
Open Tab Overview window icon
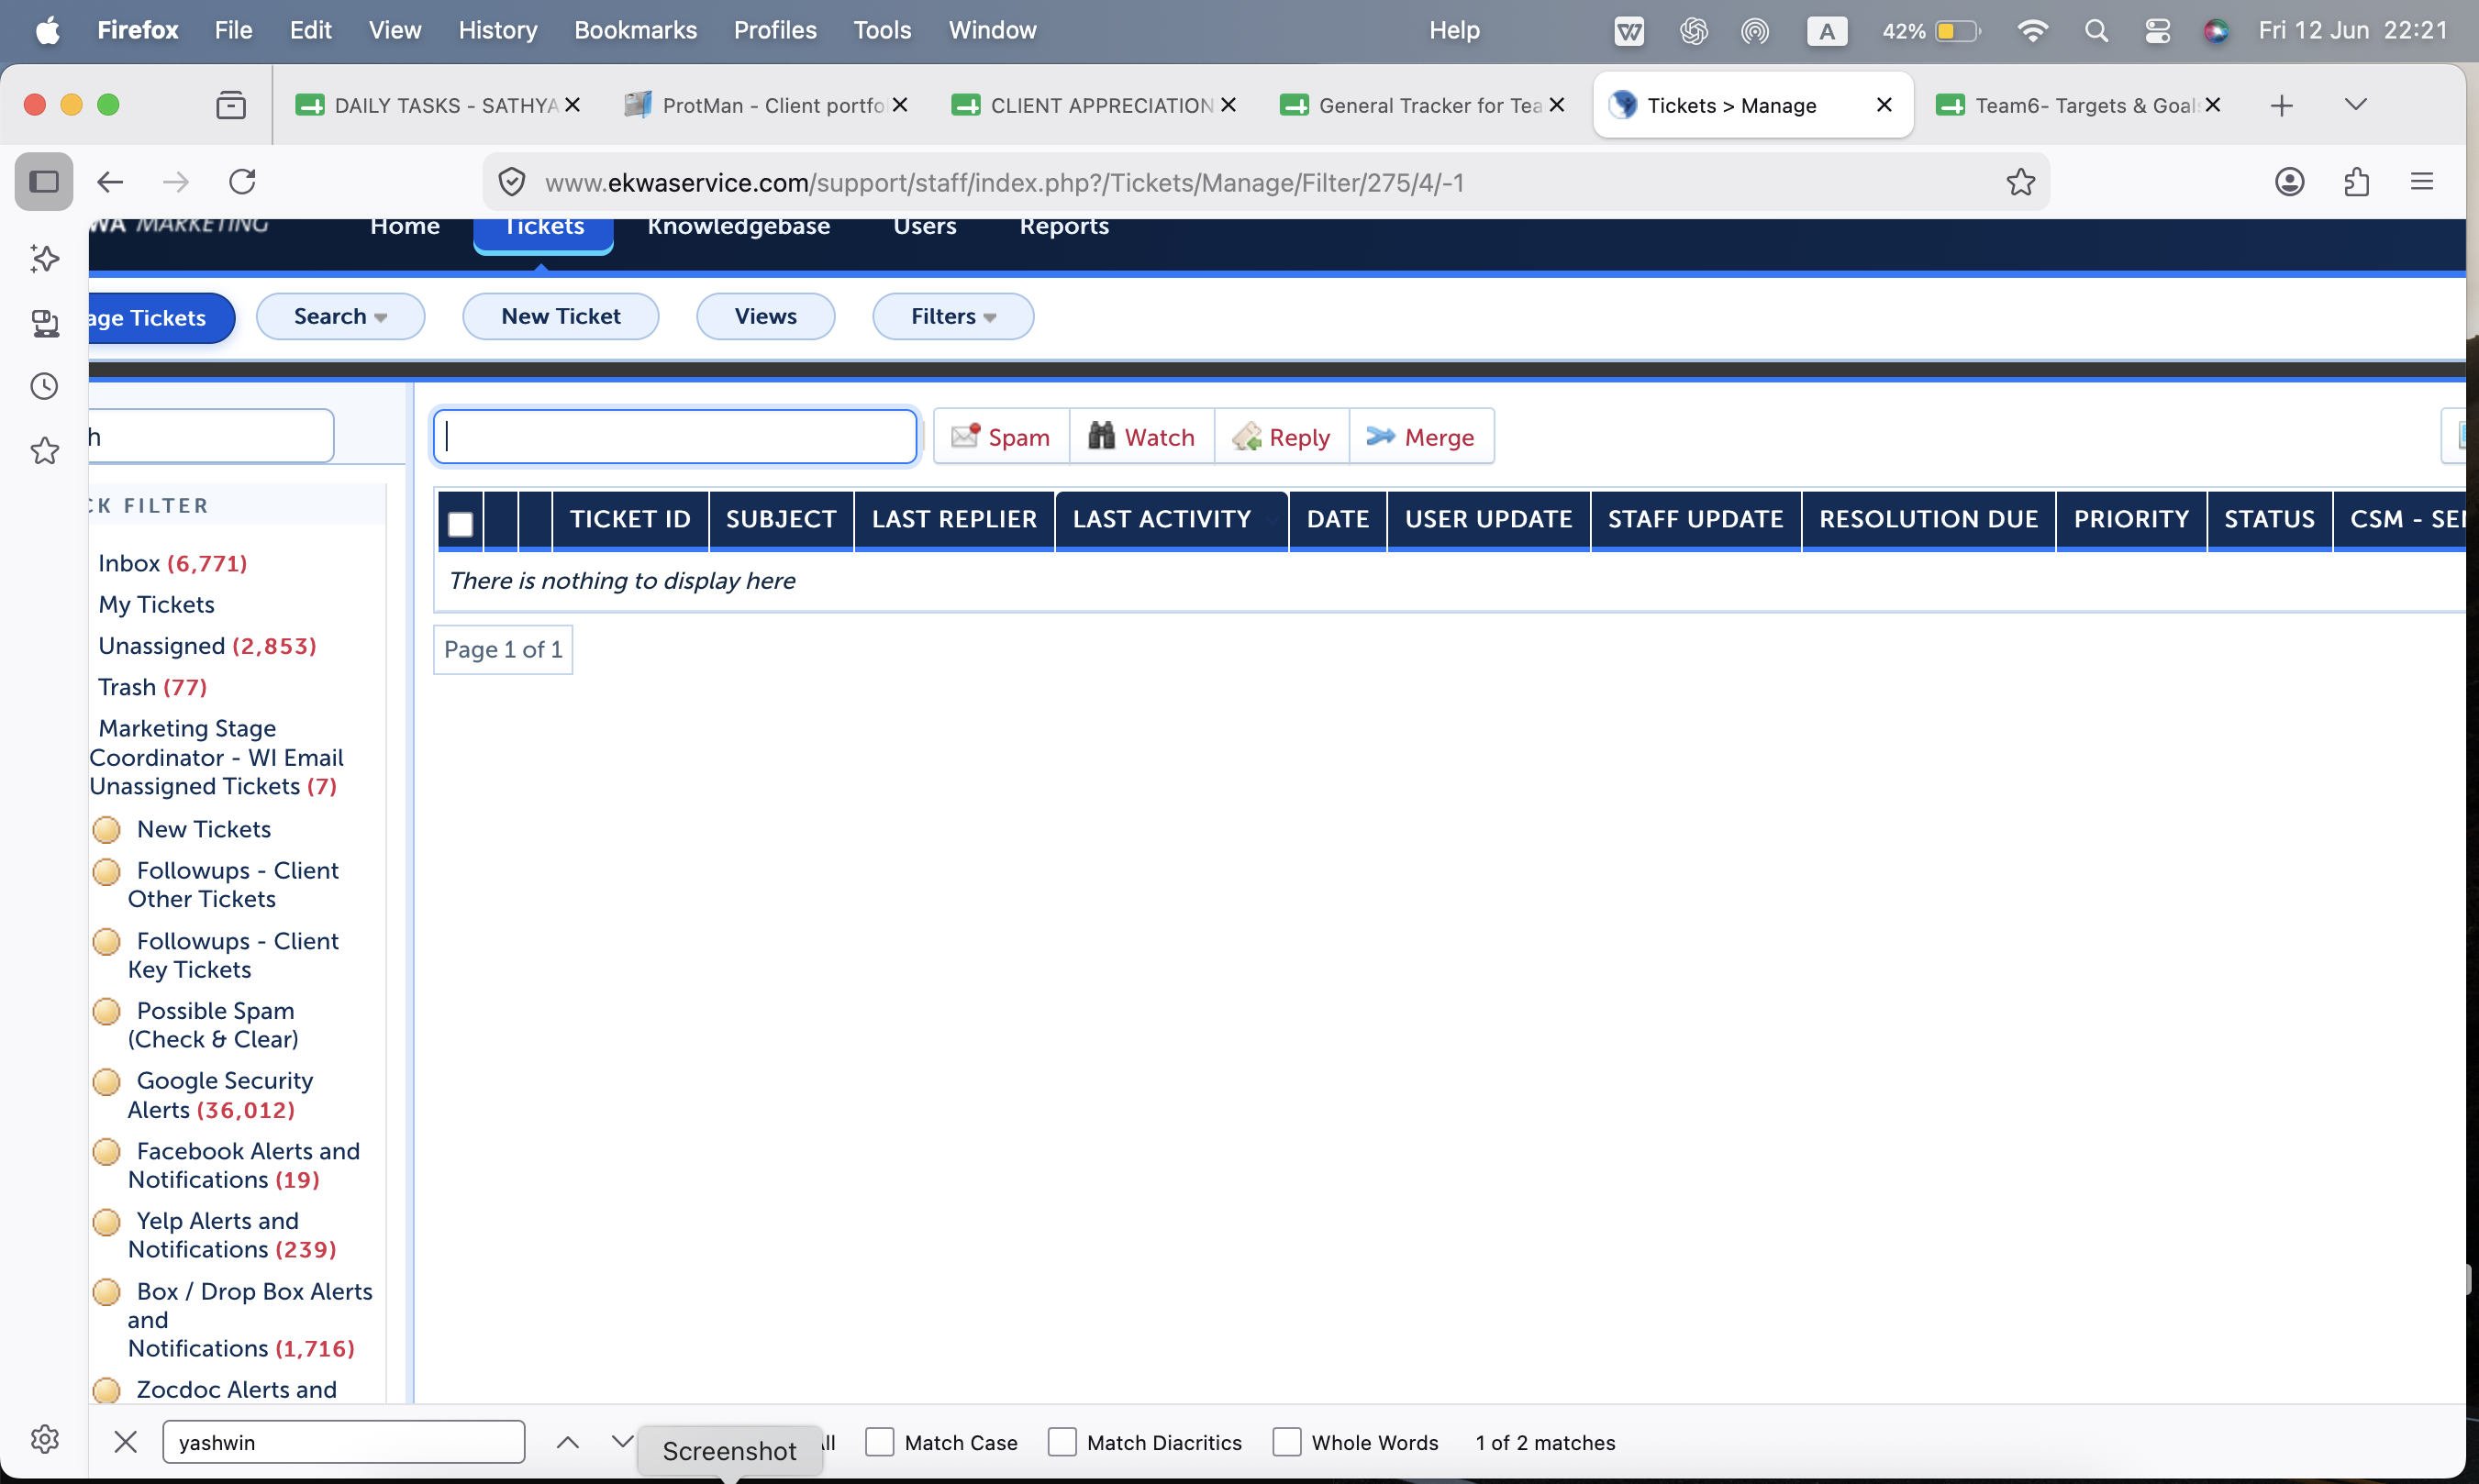coord(231,105)
